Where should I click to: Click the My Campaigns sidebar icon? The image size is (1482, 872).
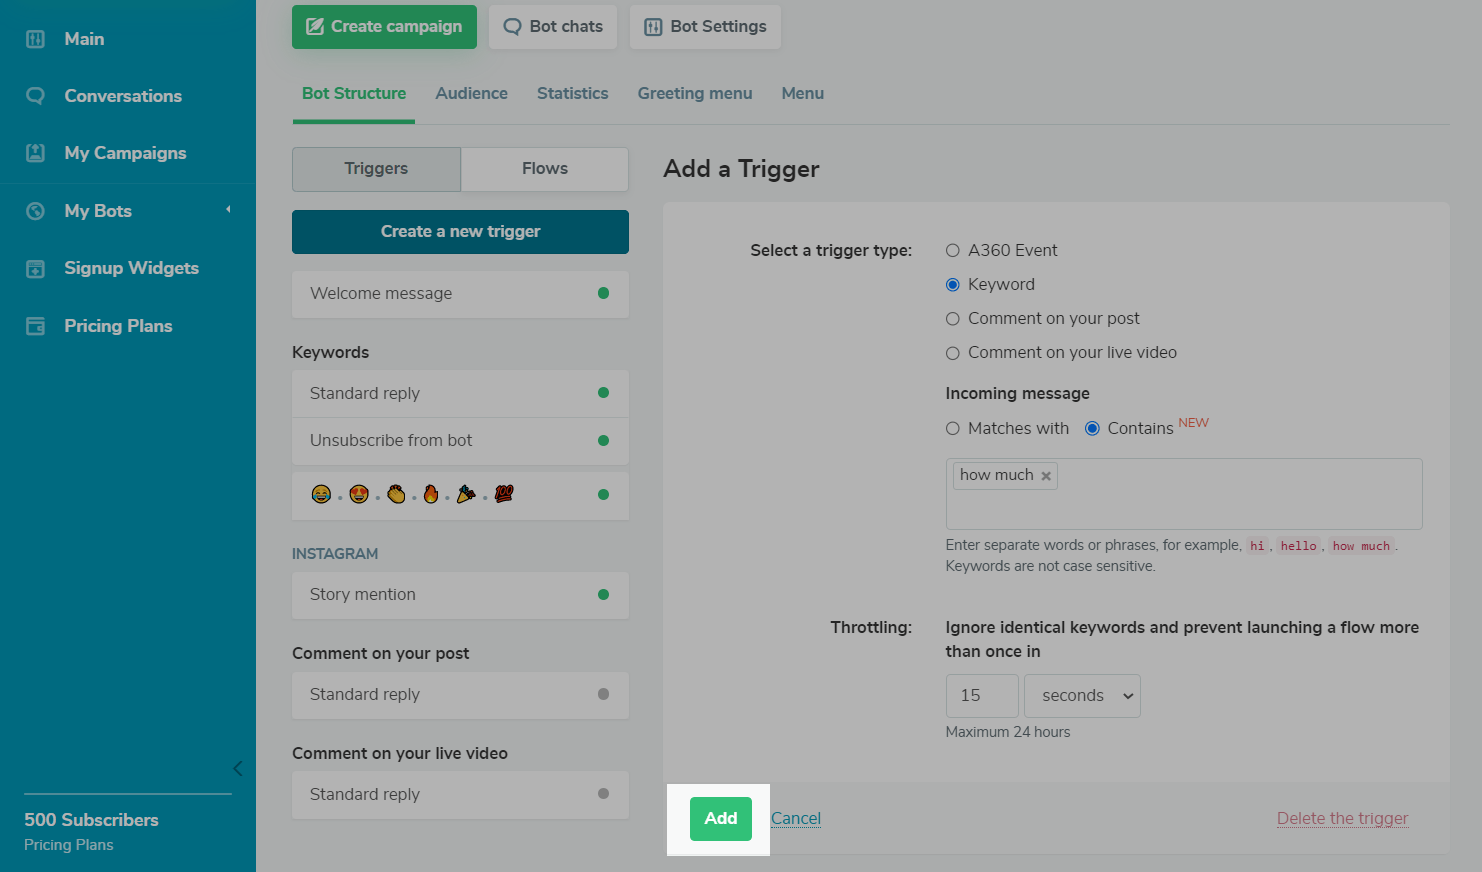(35, 153)
